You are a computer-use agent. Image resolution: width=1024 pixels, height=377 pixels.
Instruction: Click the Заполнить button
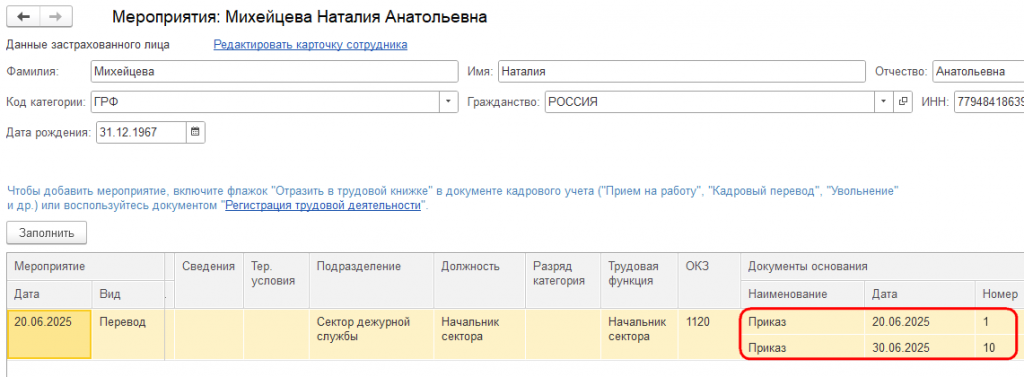point(46,233)
